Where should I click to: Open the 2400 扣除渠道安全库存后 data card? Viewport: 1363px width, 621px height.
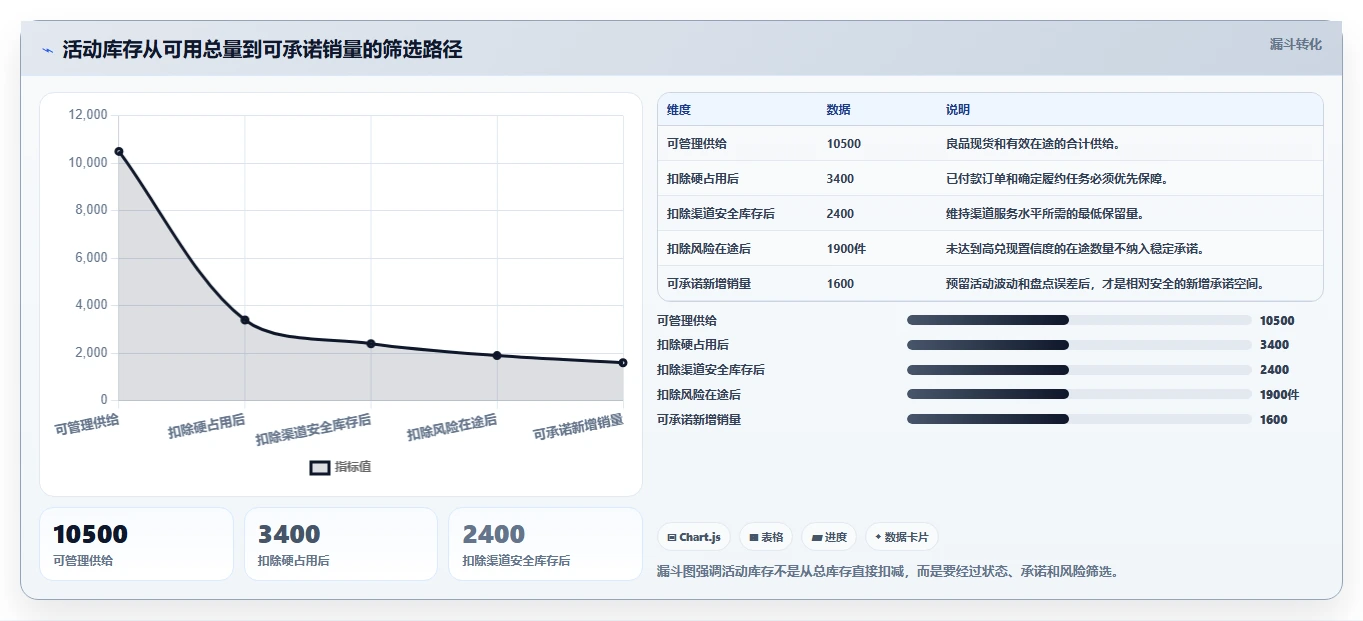545,544
